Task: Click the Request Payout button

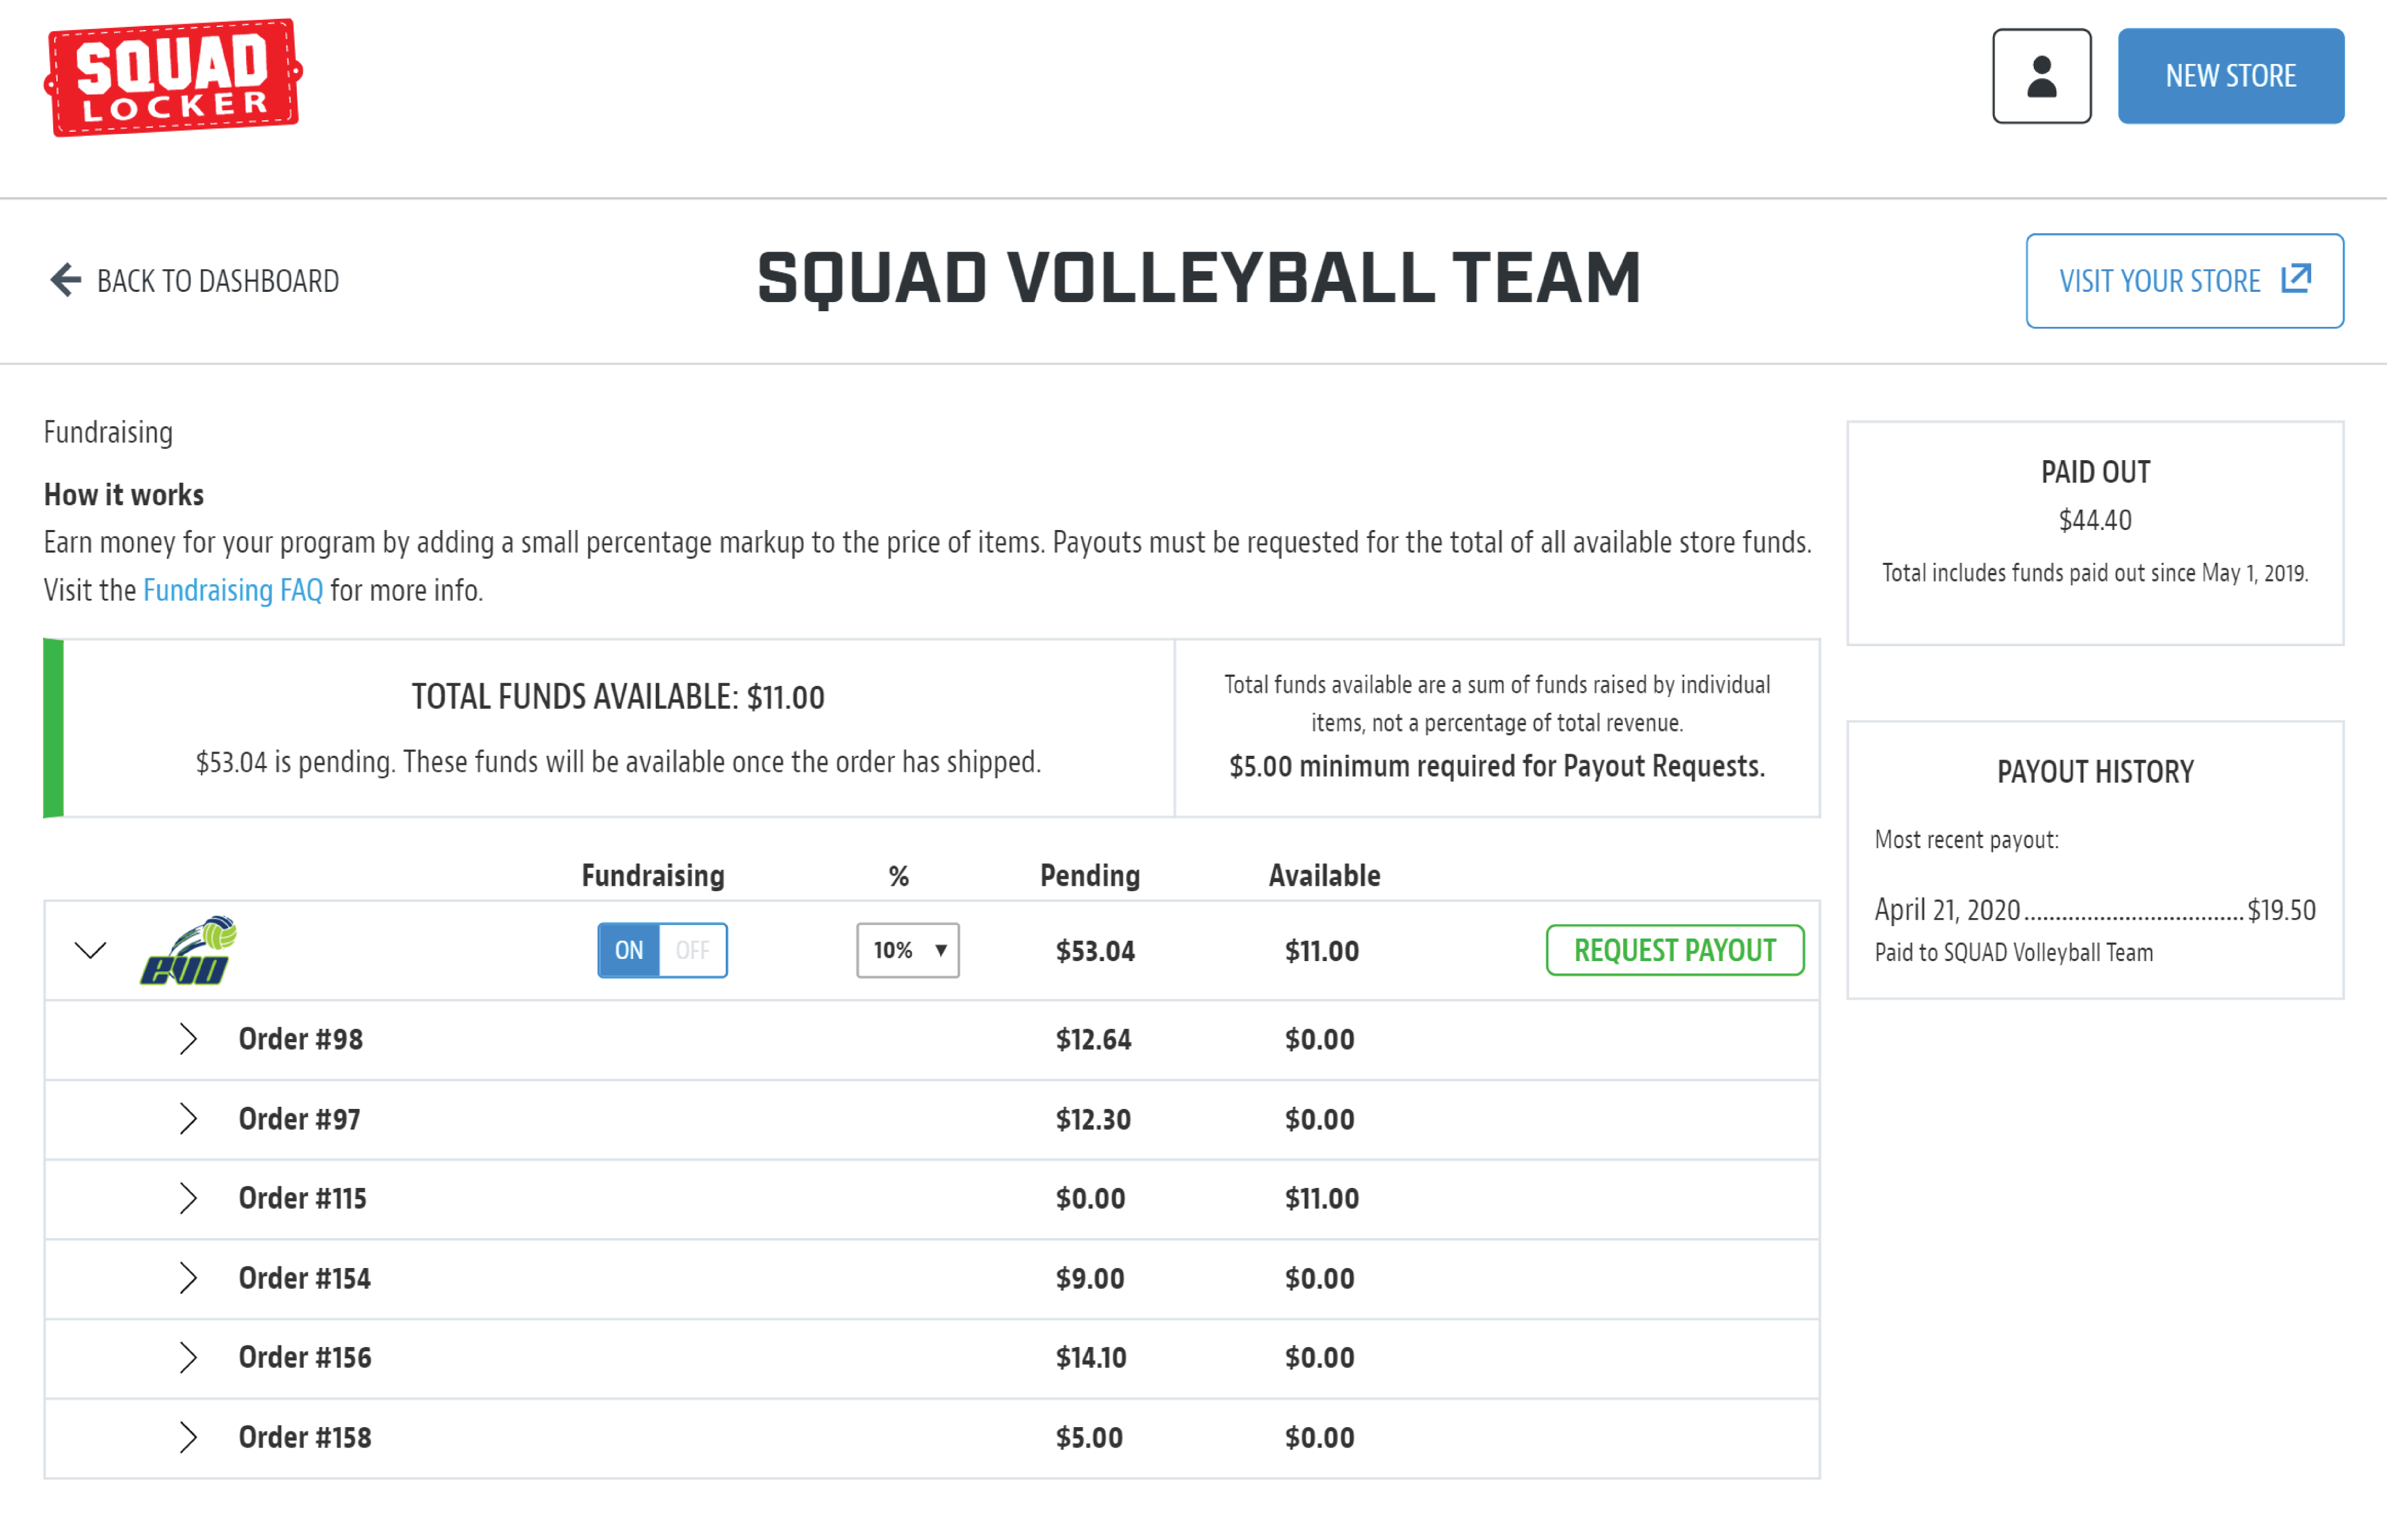Action: (x=1675, y=950)
